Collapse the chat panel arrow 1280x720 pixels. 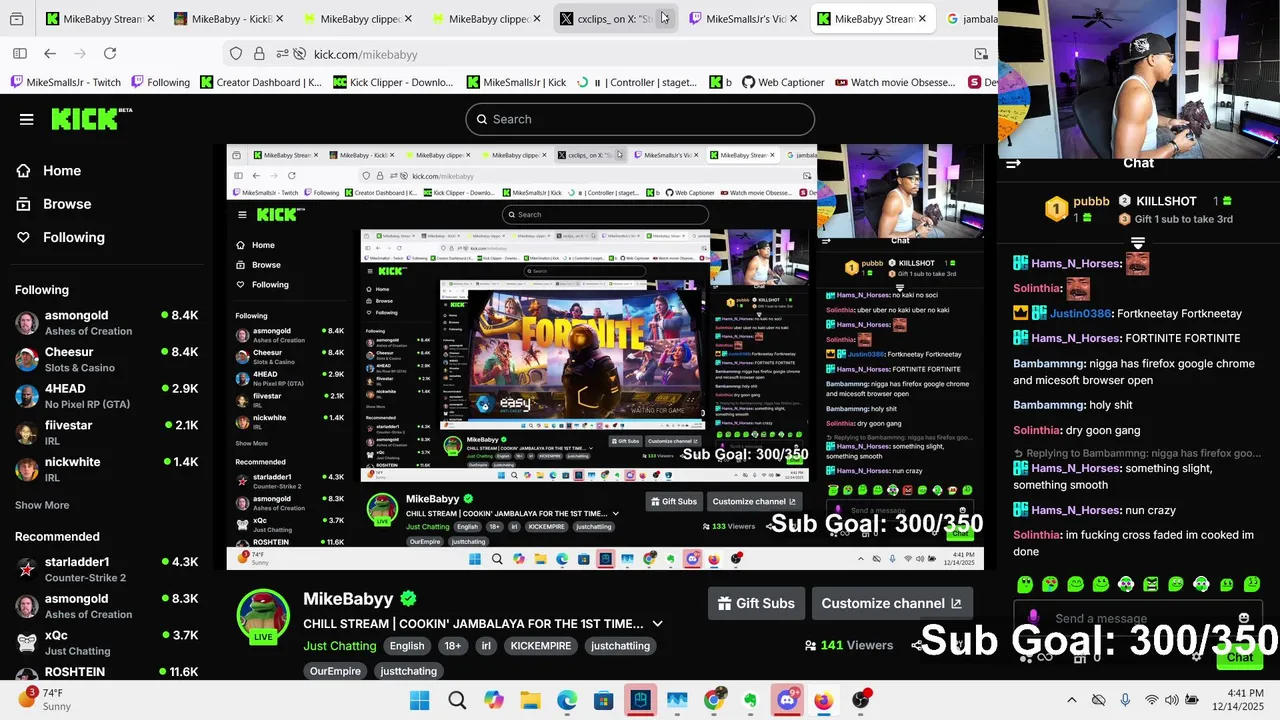click(1013, 163)
